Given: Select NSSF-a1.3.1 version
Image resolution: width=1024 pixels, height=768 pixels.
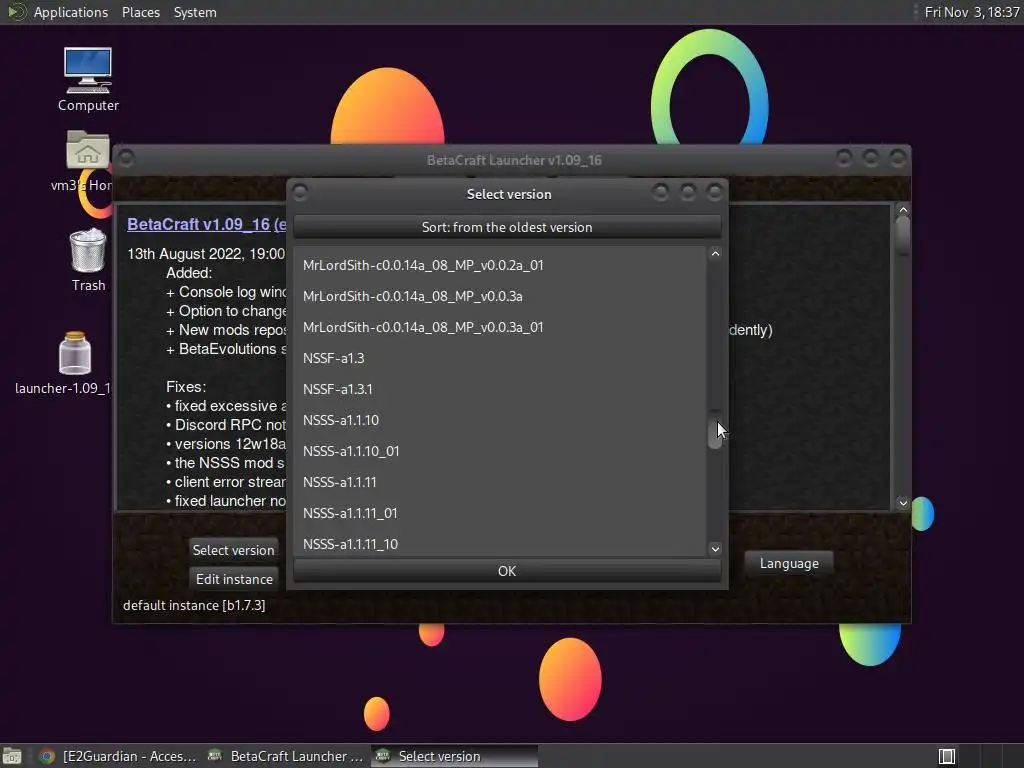Looking at the screenshot, I should click(500, 389).
